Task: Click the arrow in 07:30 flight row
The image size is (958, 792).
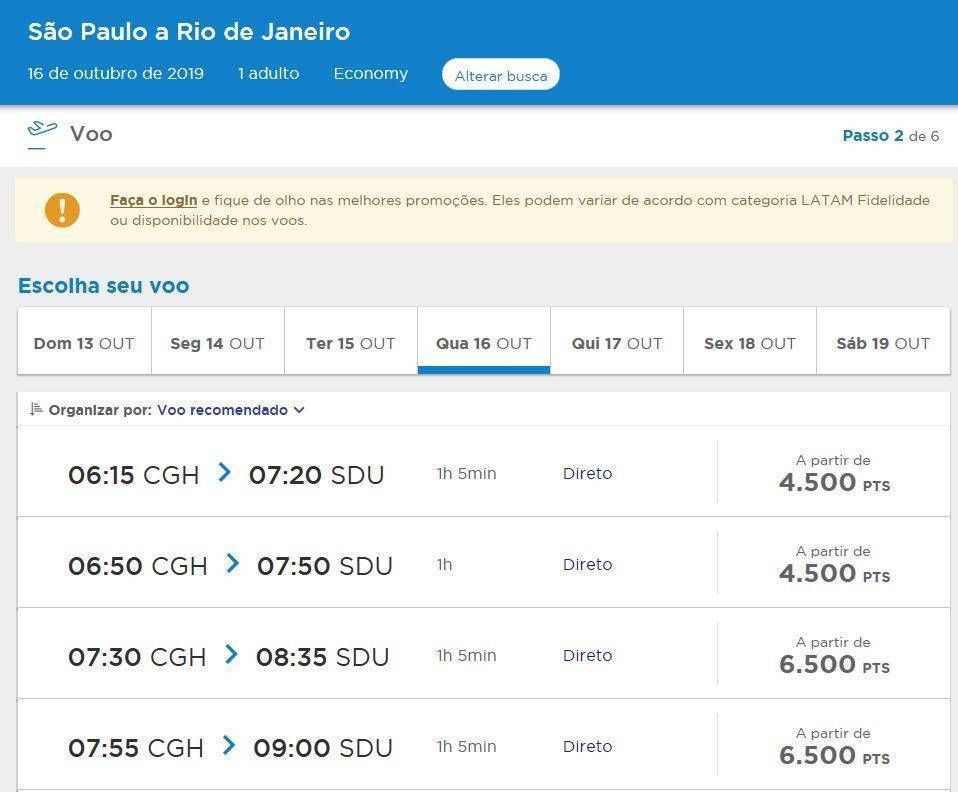Action: coord(232,655)
